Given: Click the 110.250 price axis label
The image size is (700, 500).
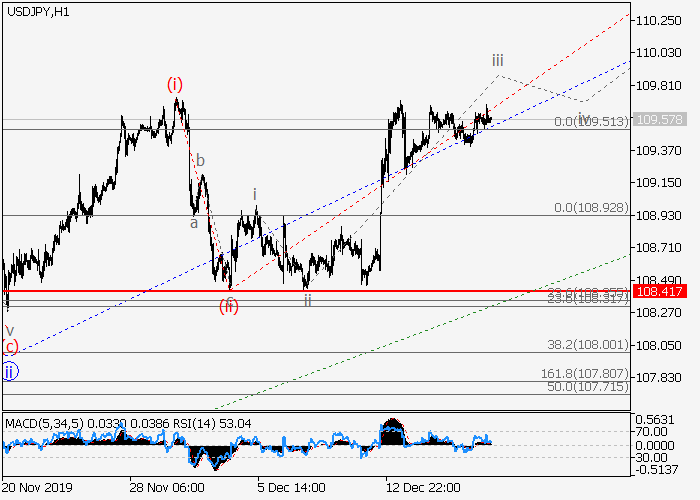Looking at the screenshot, I should tap(658, 21).
